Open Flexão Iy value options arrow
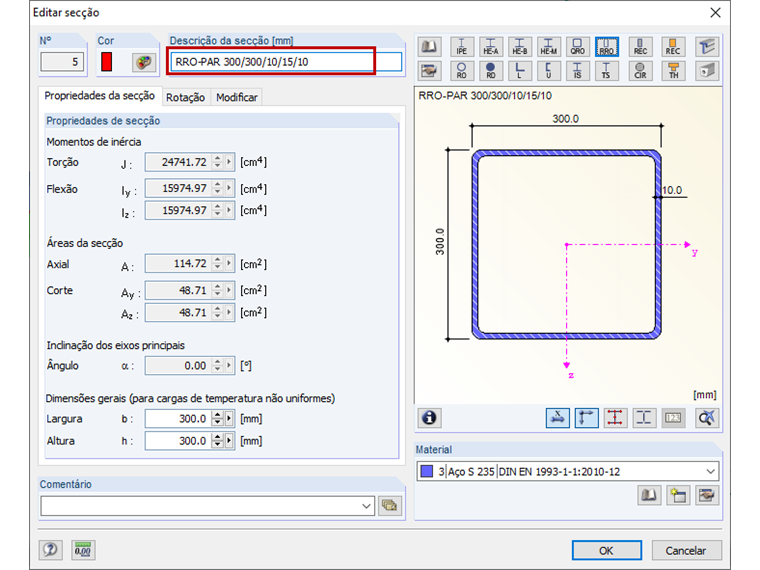Viewport: 760px width, 570px height. (229, 188)
